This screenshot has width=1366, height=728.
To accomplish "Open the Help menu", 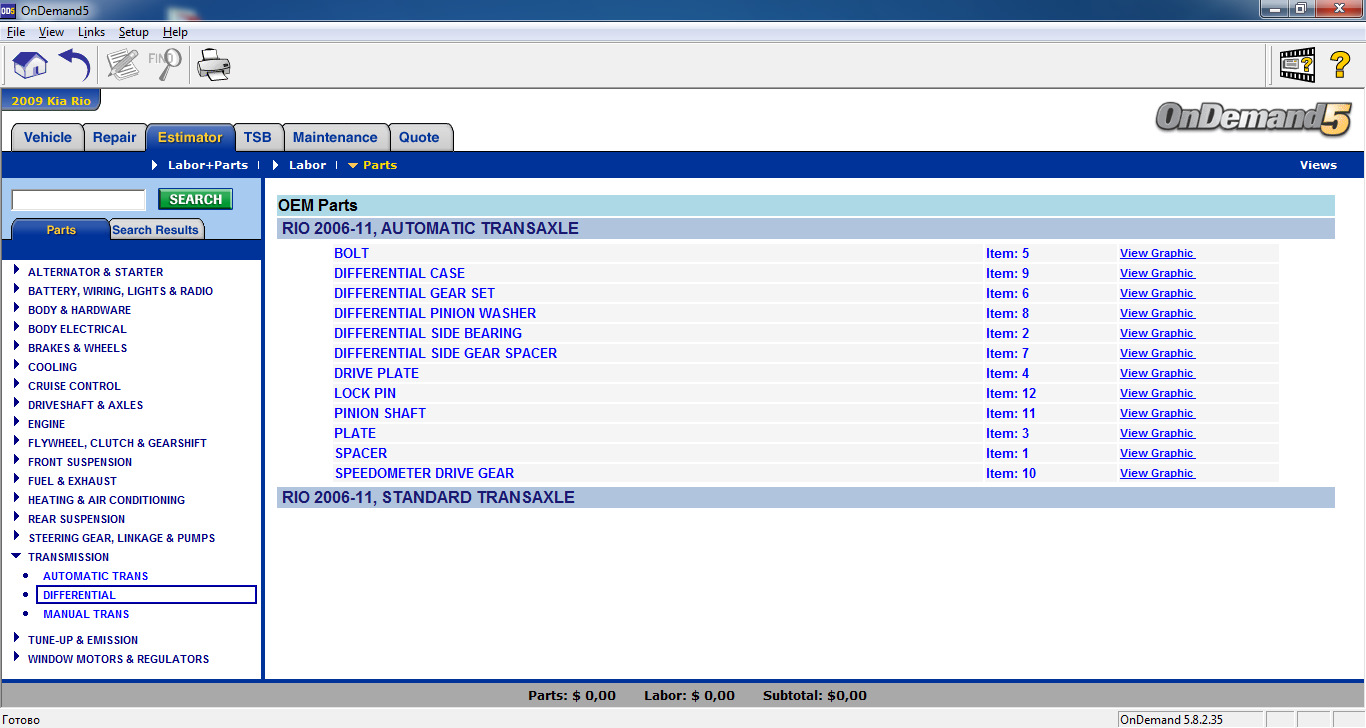I will coord(175,32).
